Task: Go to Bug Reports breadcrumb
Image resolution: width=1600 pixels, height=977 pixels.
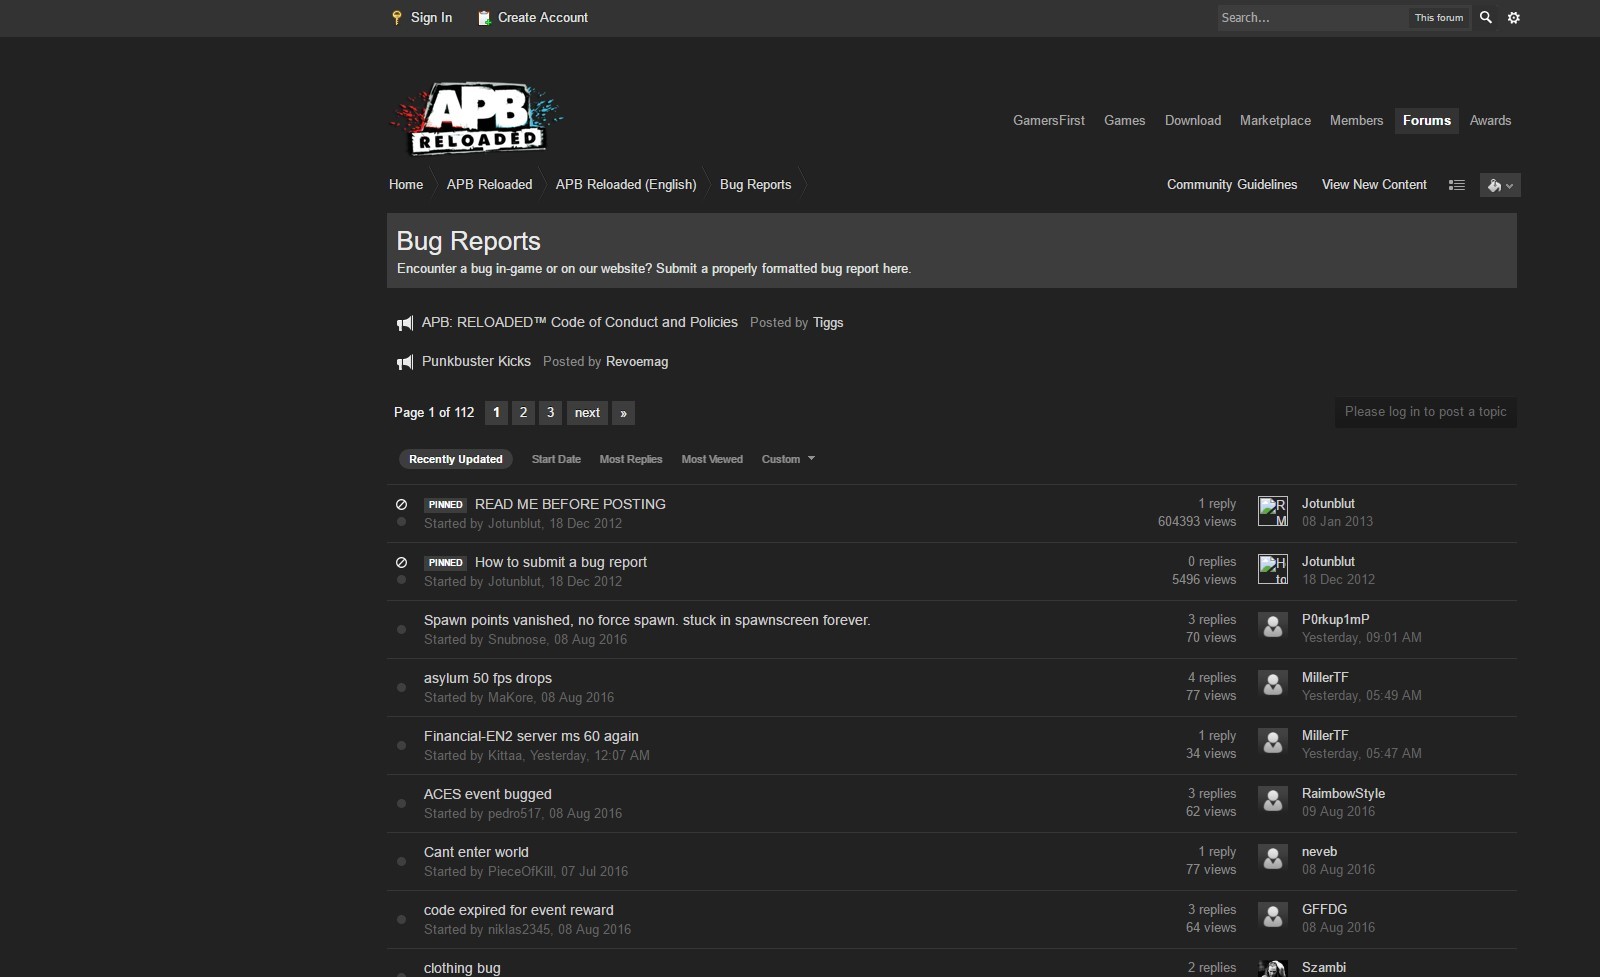Action: point(755,185)
